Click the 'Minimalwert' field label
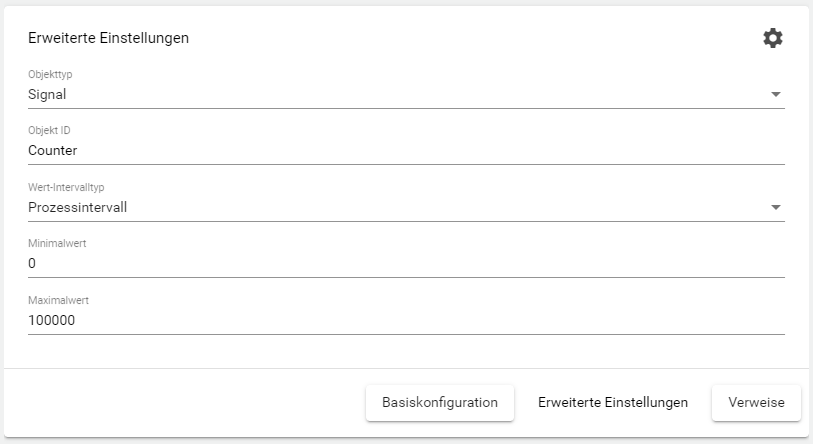The height and width of the screenshot is (444, 813). (57, 243)
